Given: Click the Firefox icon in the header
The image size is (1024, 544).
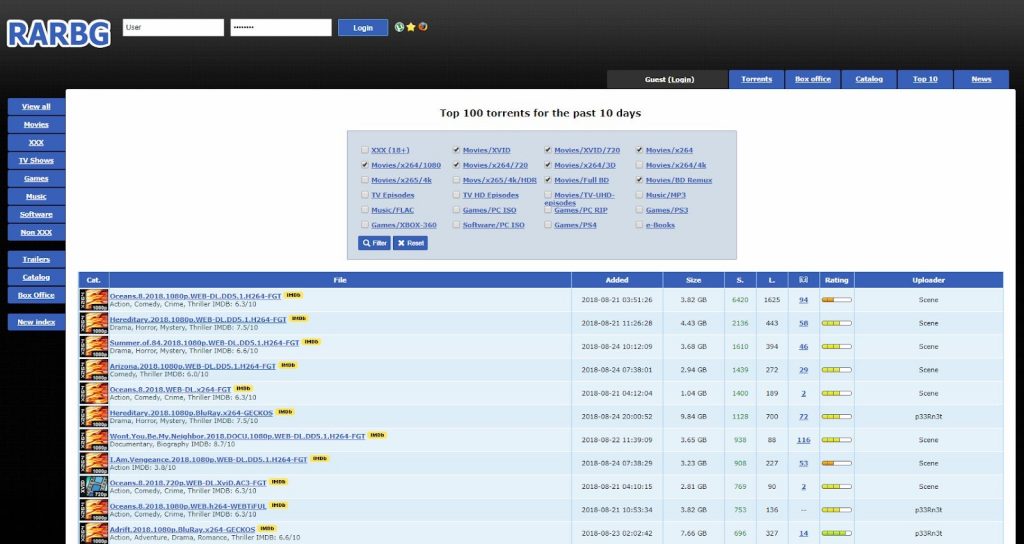Looking at the screenshot, I should click(423, 27).
